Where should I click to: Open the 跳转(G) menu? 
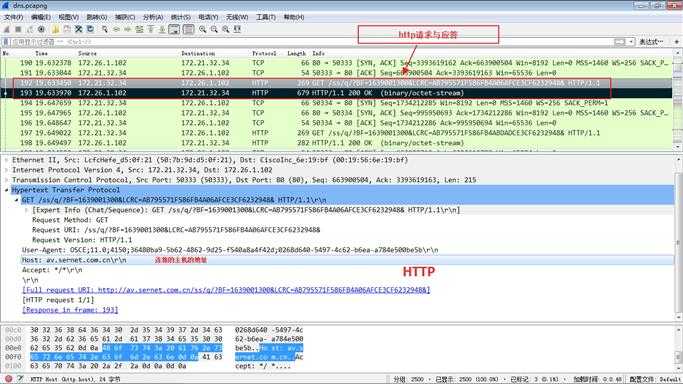pos(96,17)
